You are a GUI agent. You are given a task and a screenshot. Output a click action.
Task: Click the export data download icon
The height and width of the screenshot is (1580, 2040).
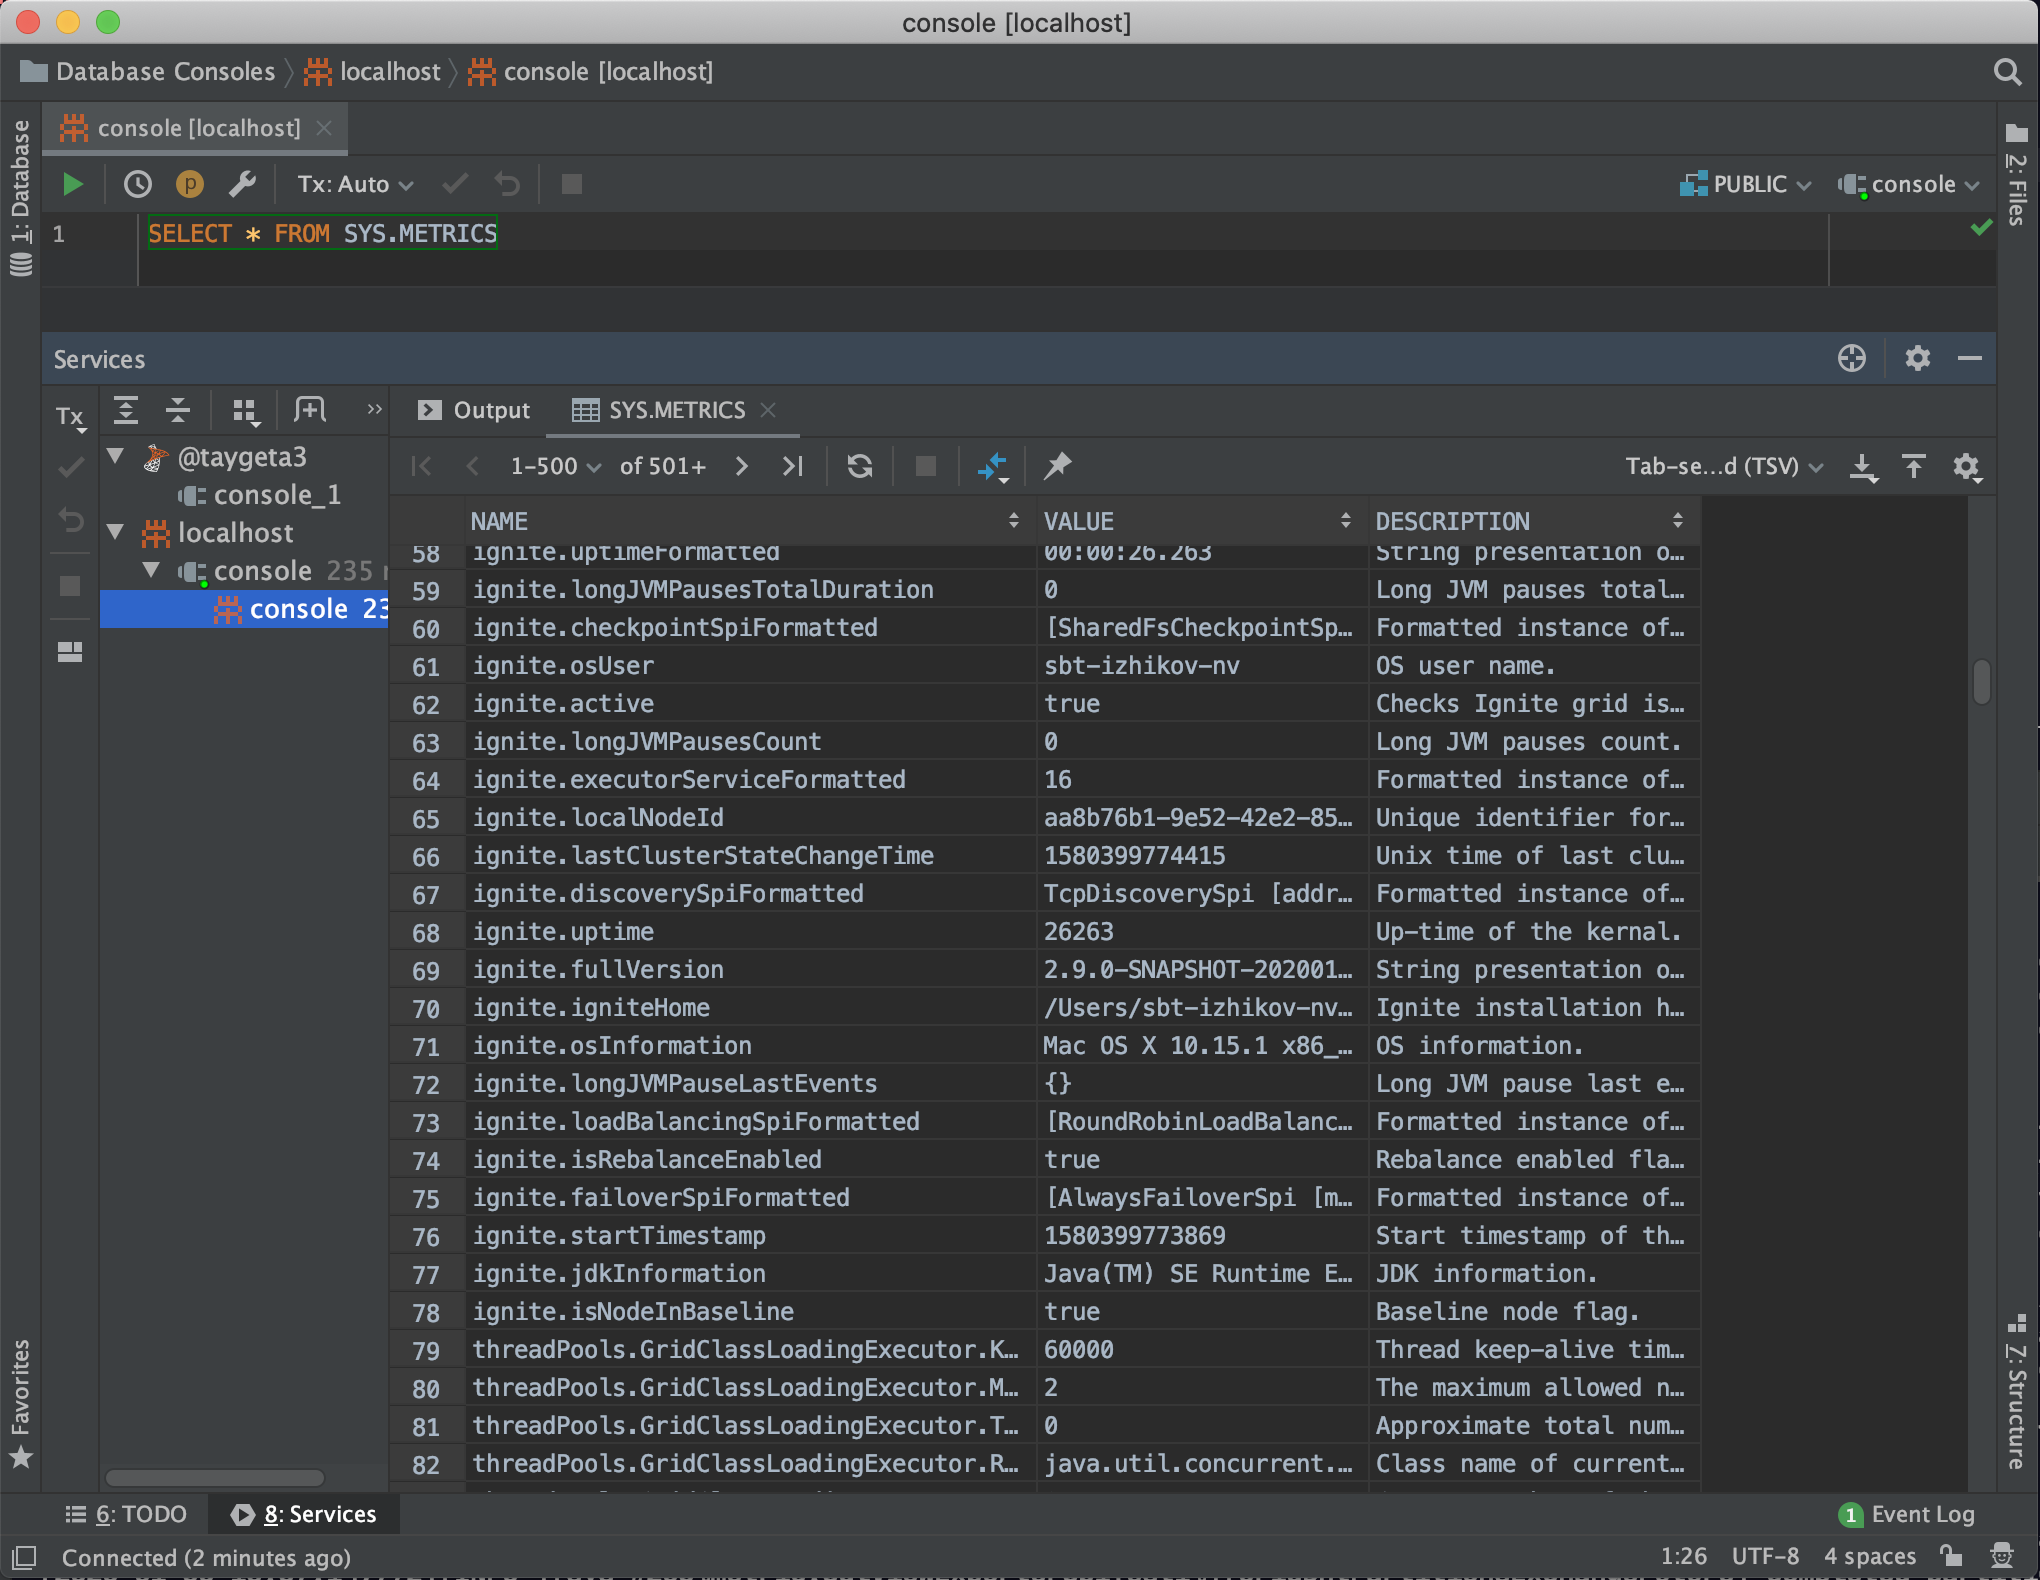pyautogui.click(x=1862, y=466)
